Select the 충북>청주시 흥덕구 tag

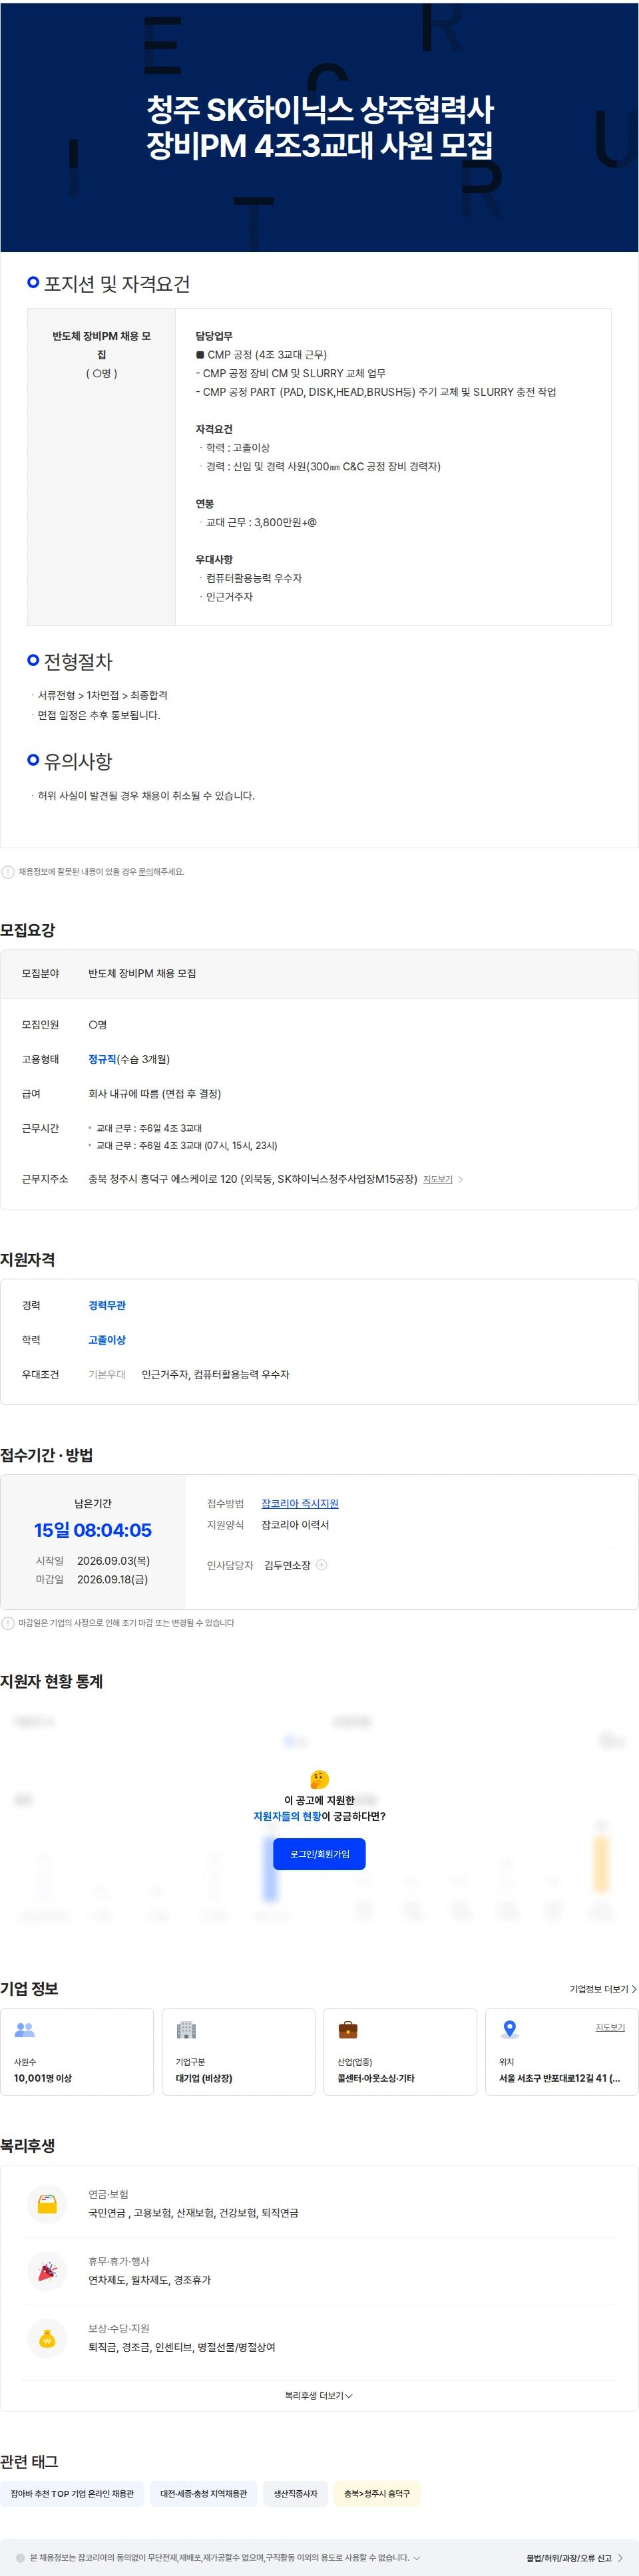pos(377,2493)
